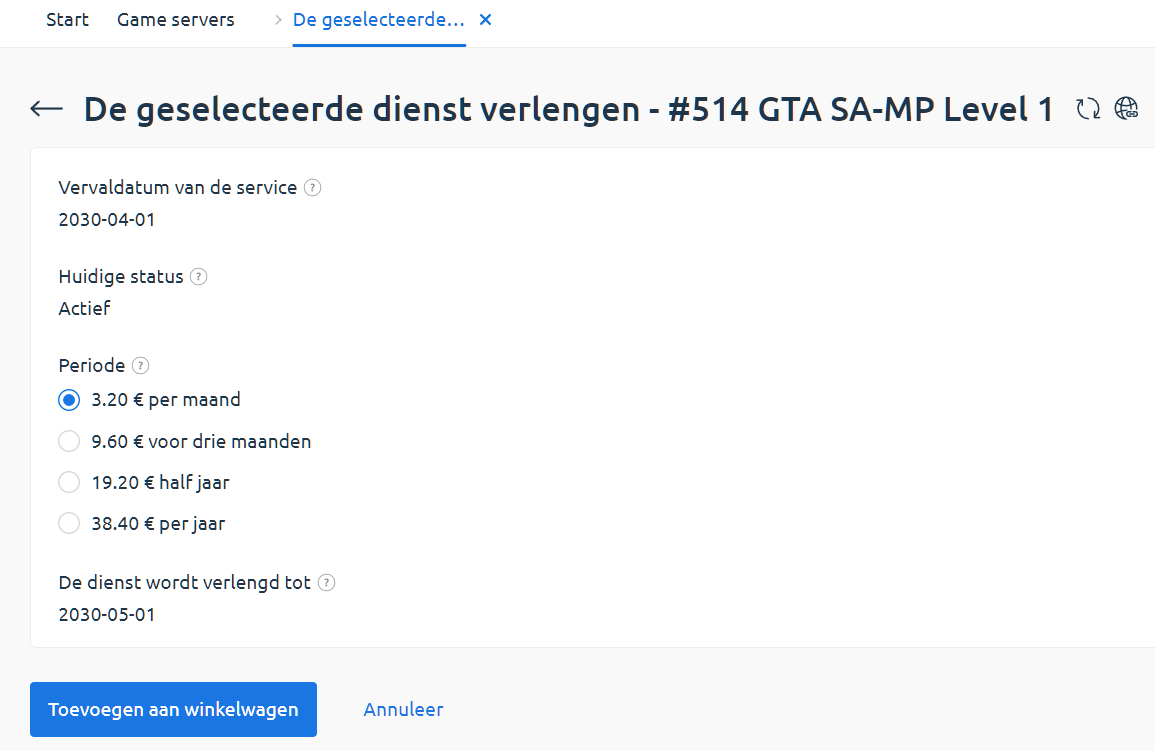Click the chevron separator after Game servers
The height and width of the screenshot is (751, 1155).
[278, 21]
